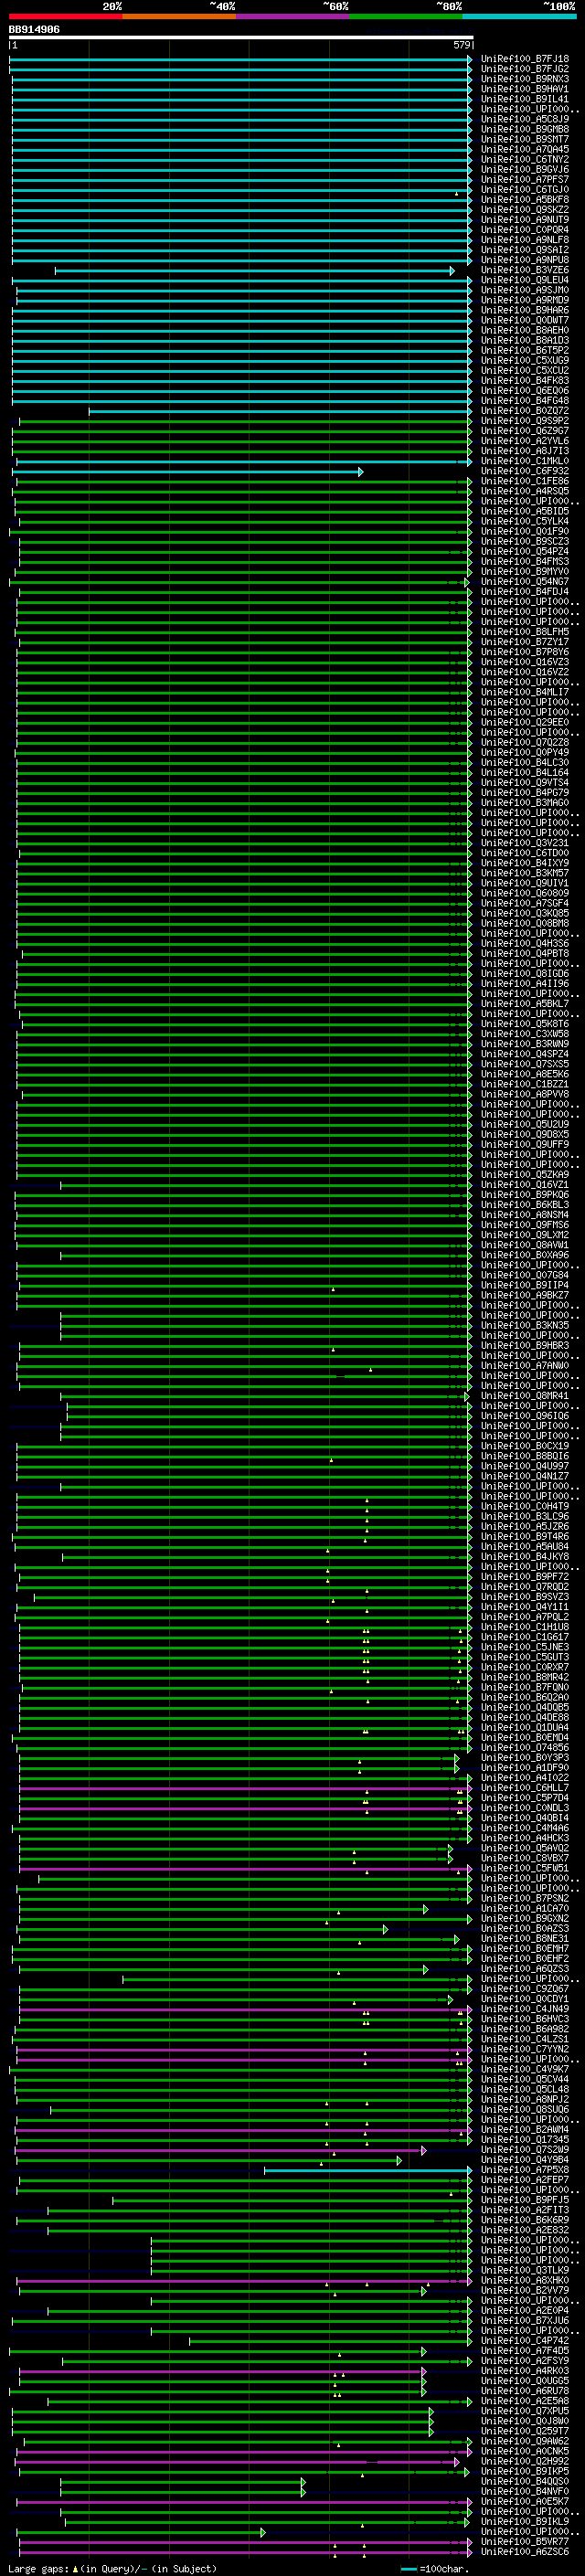Image resolution: width=585 pixels, height=2576 pixels.
Task: Select hit label UniRef100_Q4N1Z7
Action: (x=524, y=1476)
